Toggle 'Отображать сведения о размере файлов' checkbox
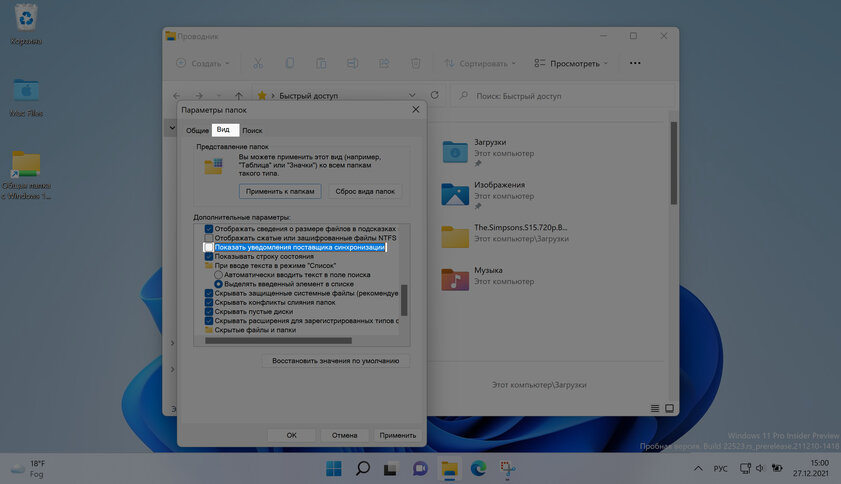841x484 pixels. (209, 229)
